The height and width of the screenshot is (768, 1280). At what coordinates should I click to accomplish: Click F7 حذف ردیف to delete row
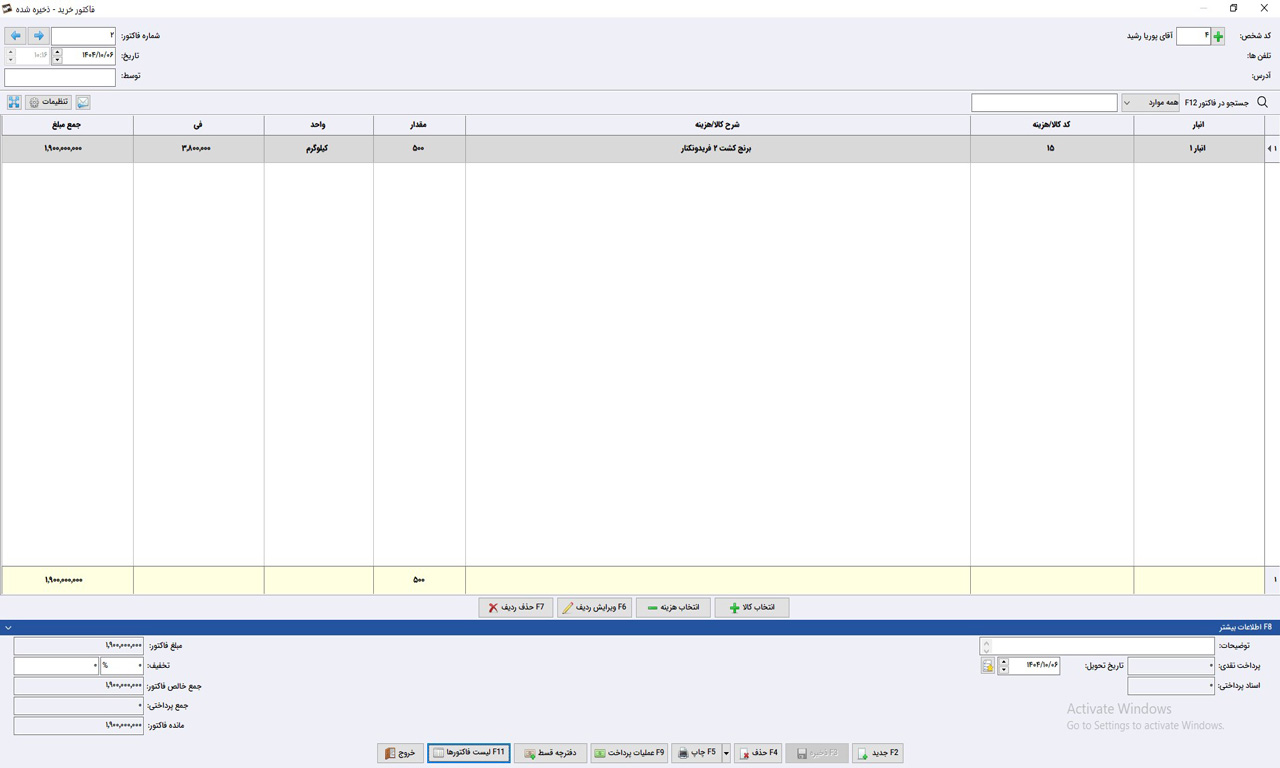click(x=516, y=607)
